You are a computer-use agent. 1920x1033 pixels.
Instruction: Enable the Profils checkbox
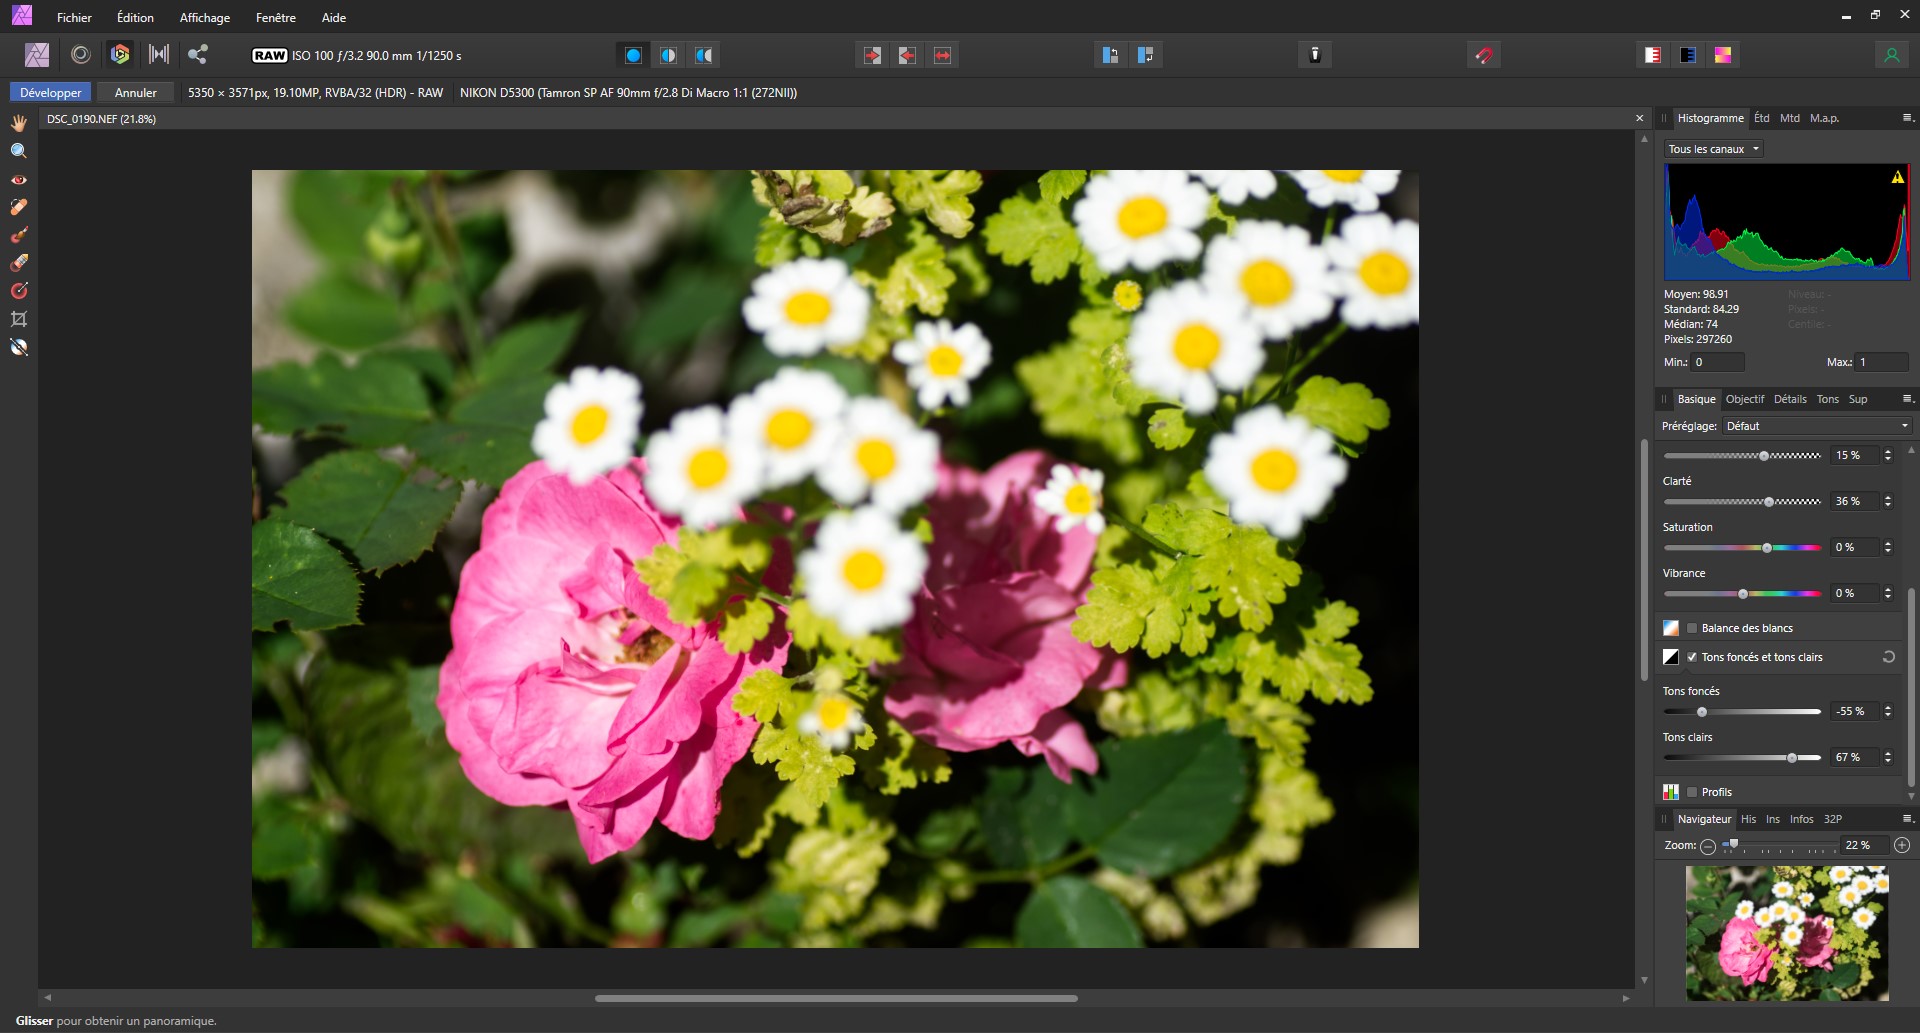point(1692,792)
